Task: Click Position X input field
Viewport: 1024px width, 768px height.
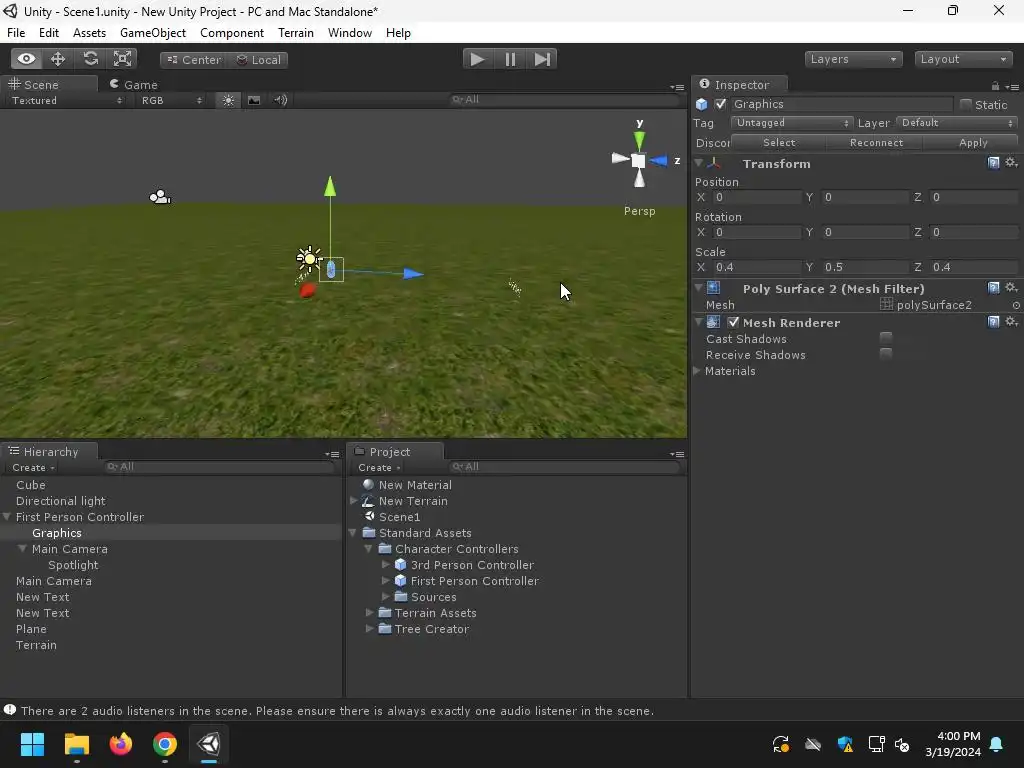Action: tap(756, 197)
